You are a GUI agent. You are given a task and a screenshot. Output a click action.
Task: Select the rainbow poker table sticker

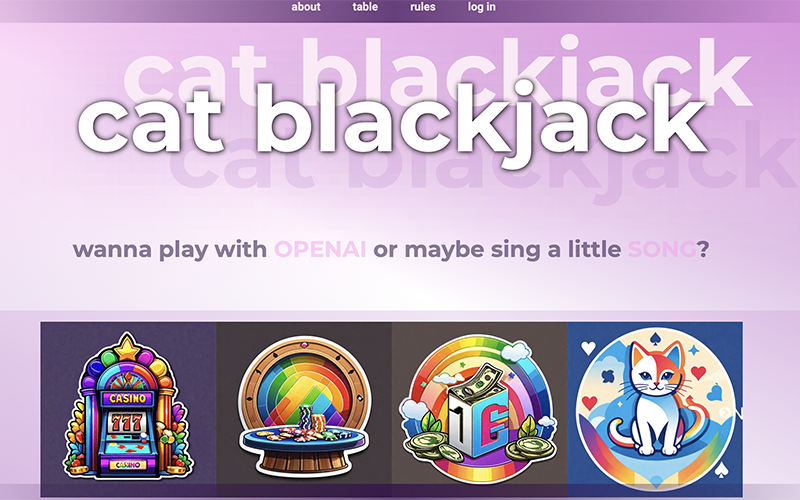(304, 407)
